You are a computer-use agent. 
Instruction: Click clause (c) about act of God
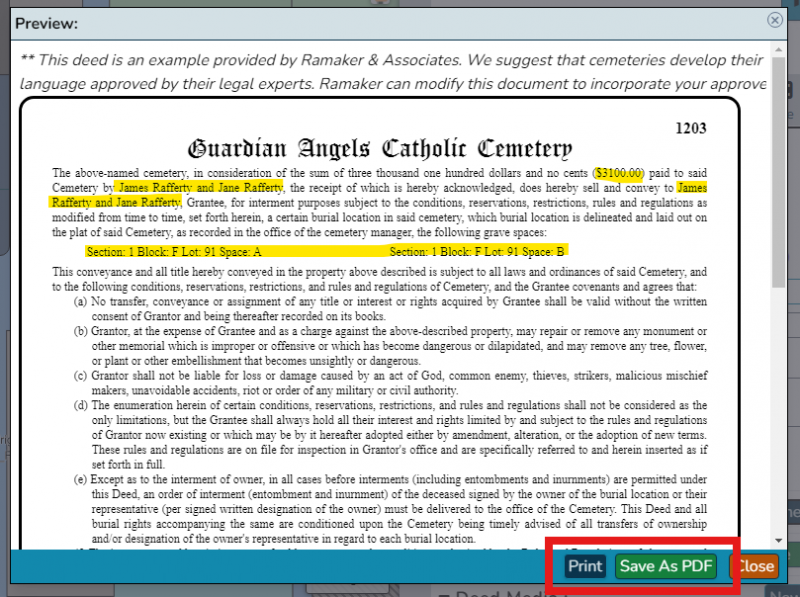390,383
